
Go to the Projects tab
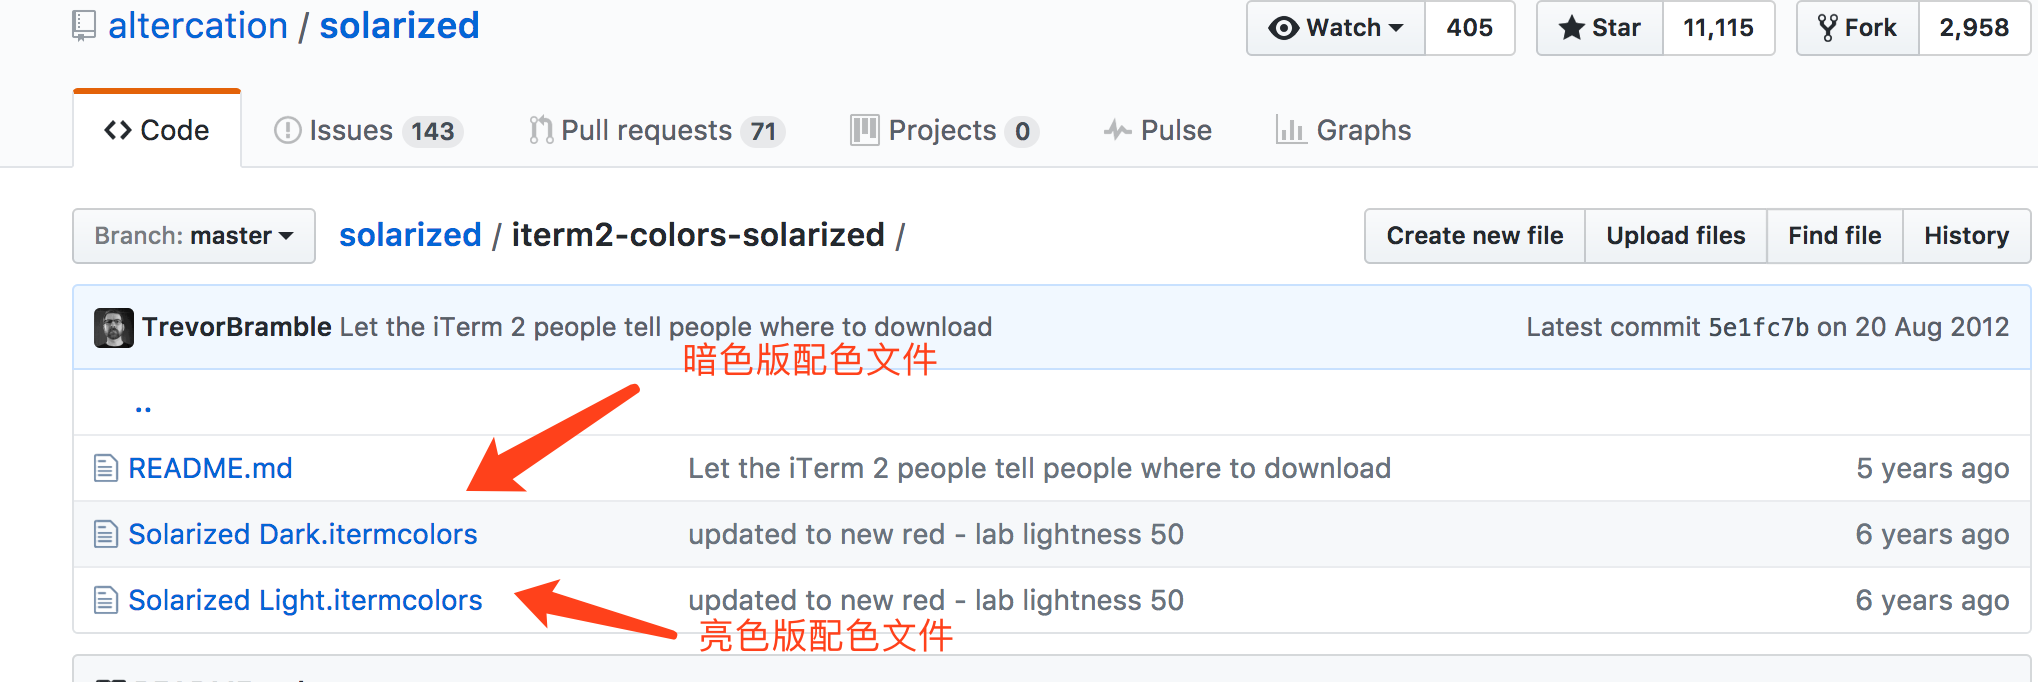(x=941, y=131)
